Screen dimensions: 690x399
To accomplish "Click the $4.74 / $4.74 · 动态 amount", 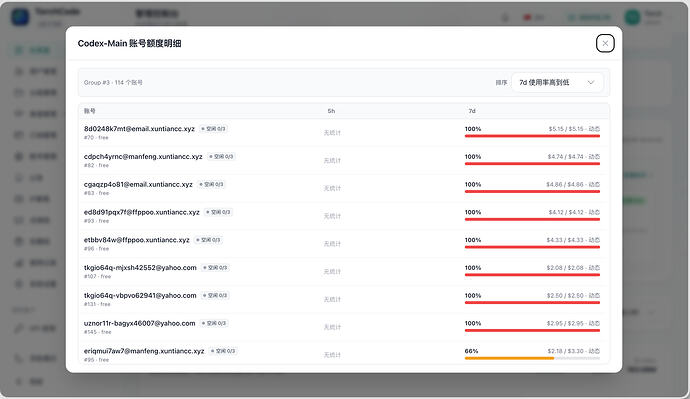I will (x=574, y=157).
